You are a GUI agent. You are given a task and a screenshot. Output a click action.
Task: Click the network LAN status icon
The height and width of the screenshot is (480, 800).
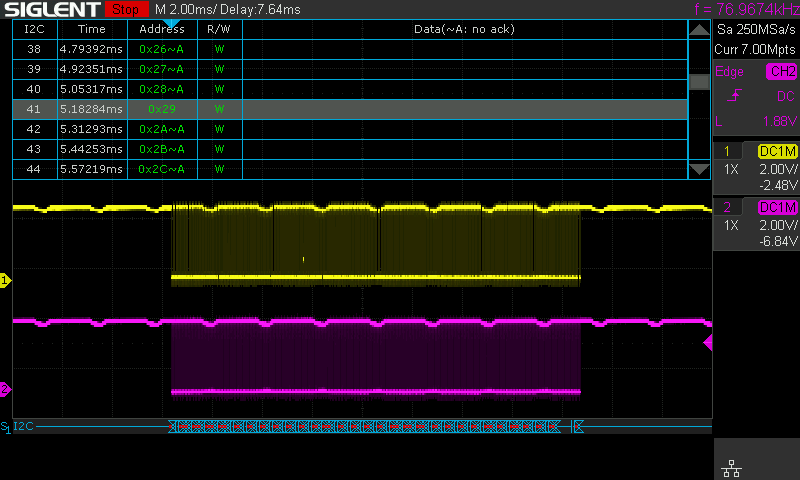730,467
